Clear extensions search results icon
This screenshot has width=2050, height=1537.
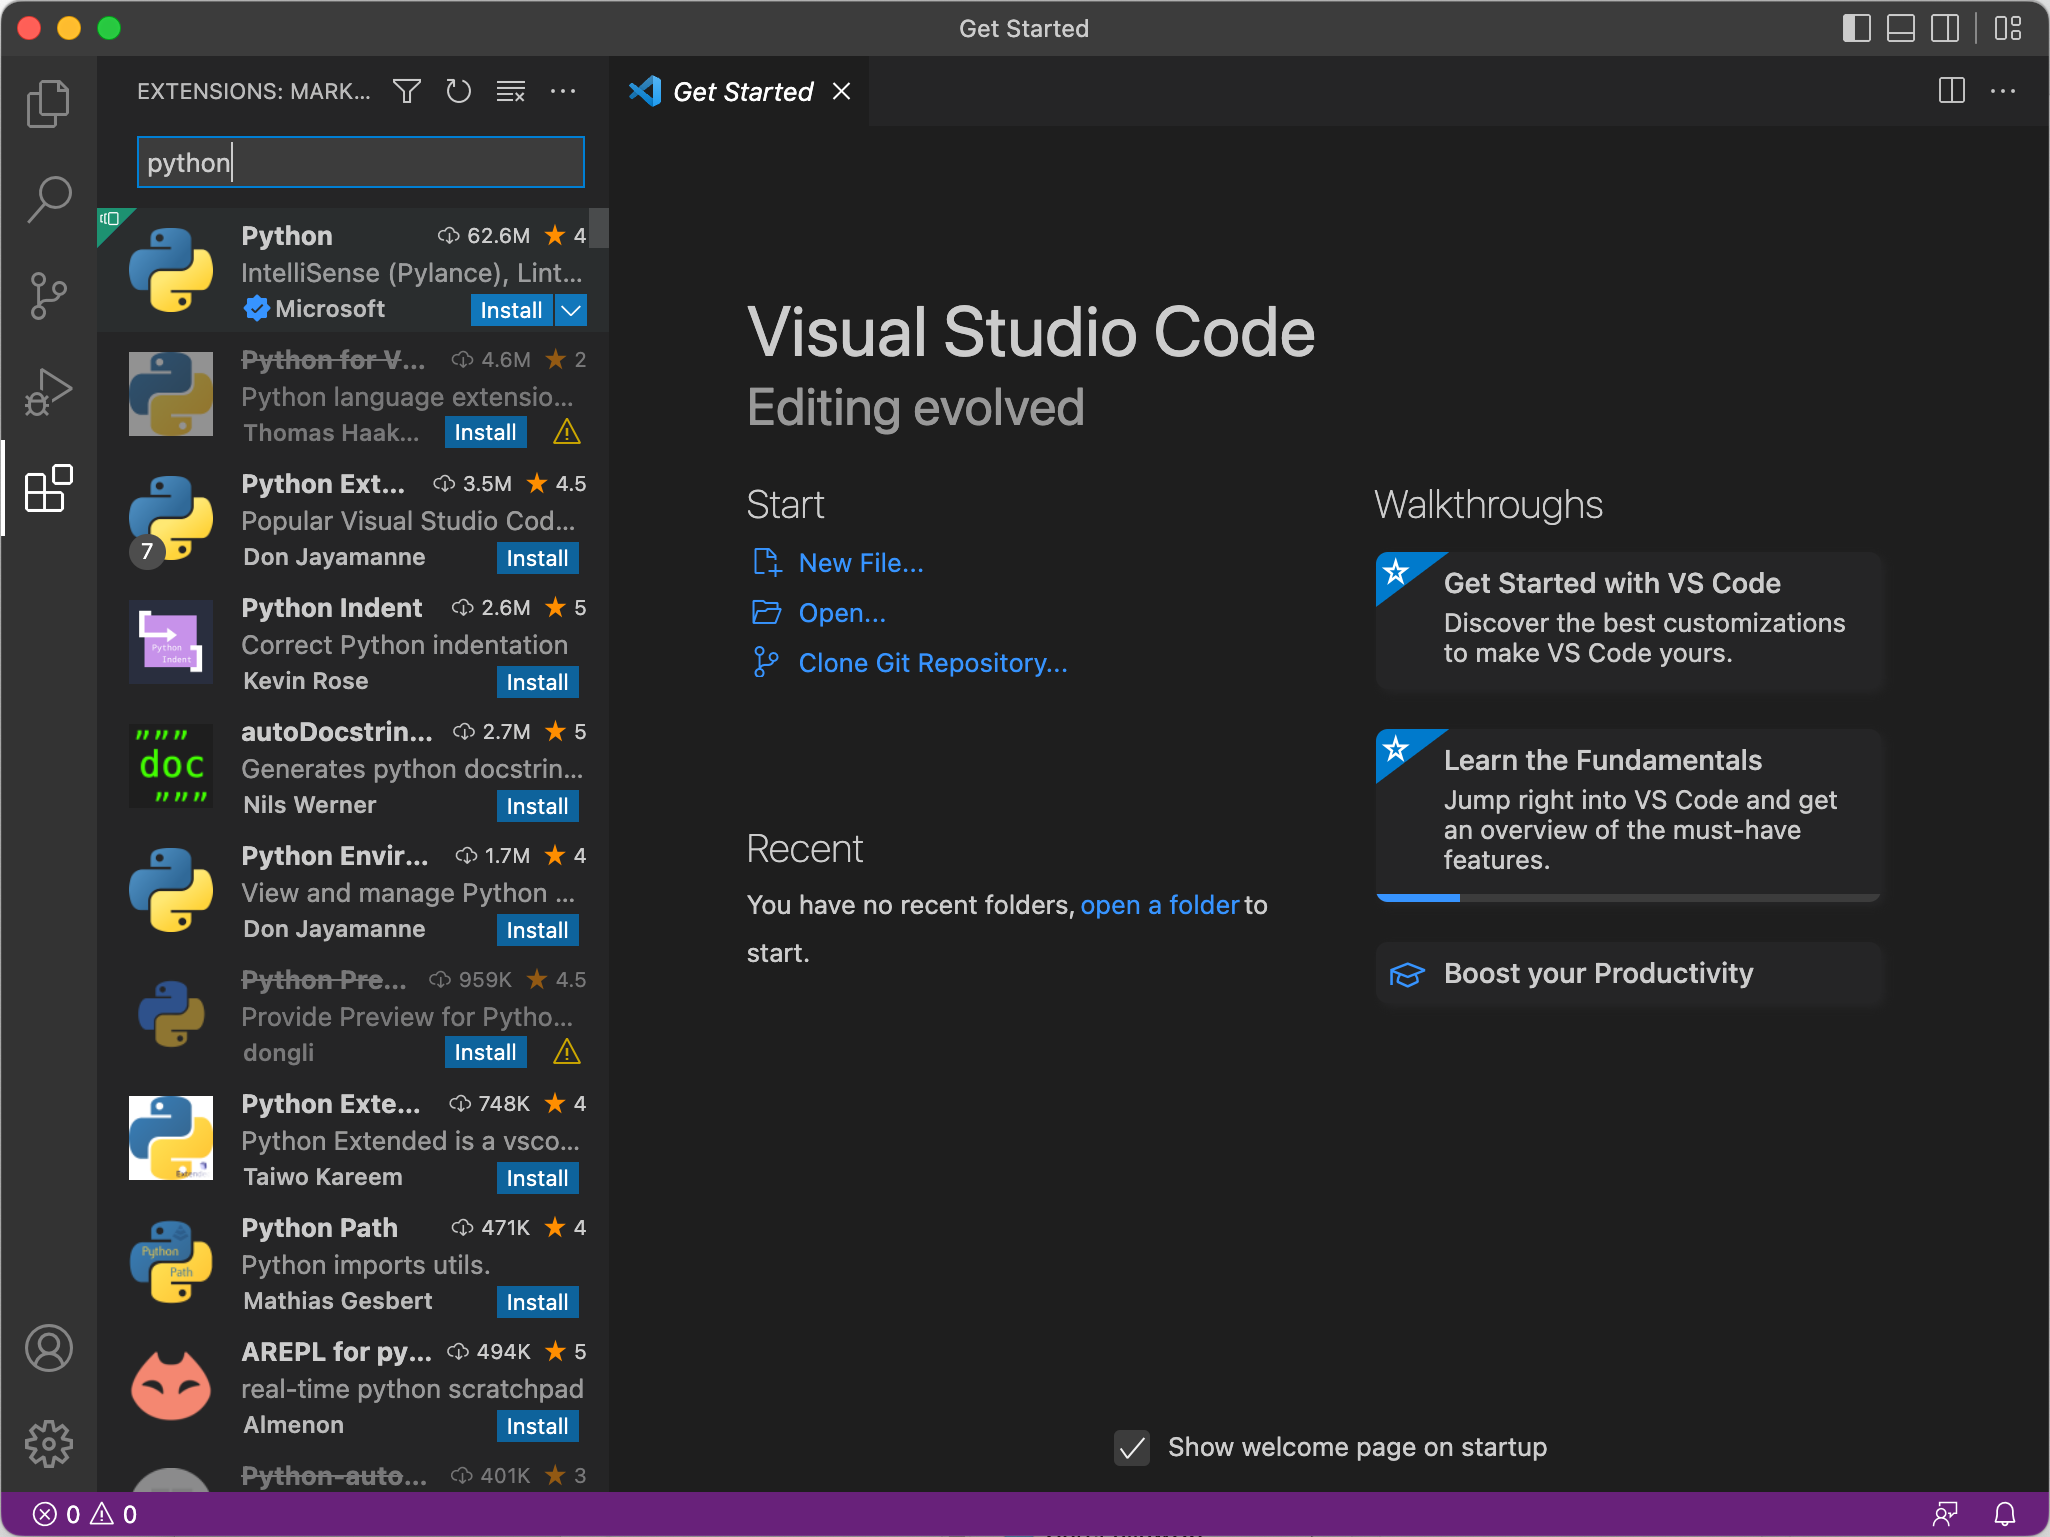point(511,92)
